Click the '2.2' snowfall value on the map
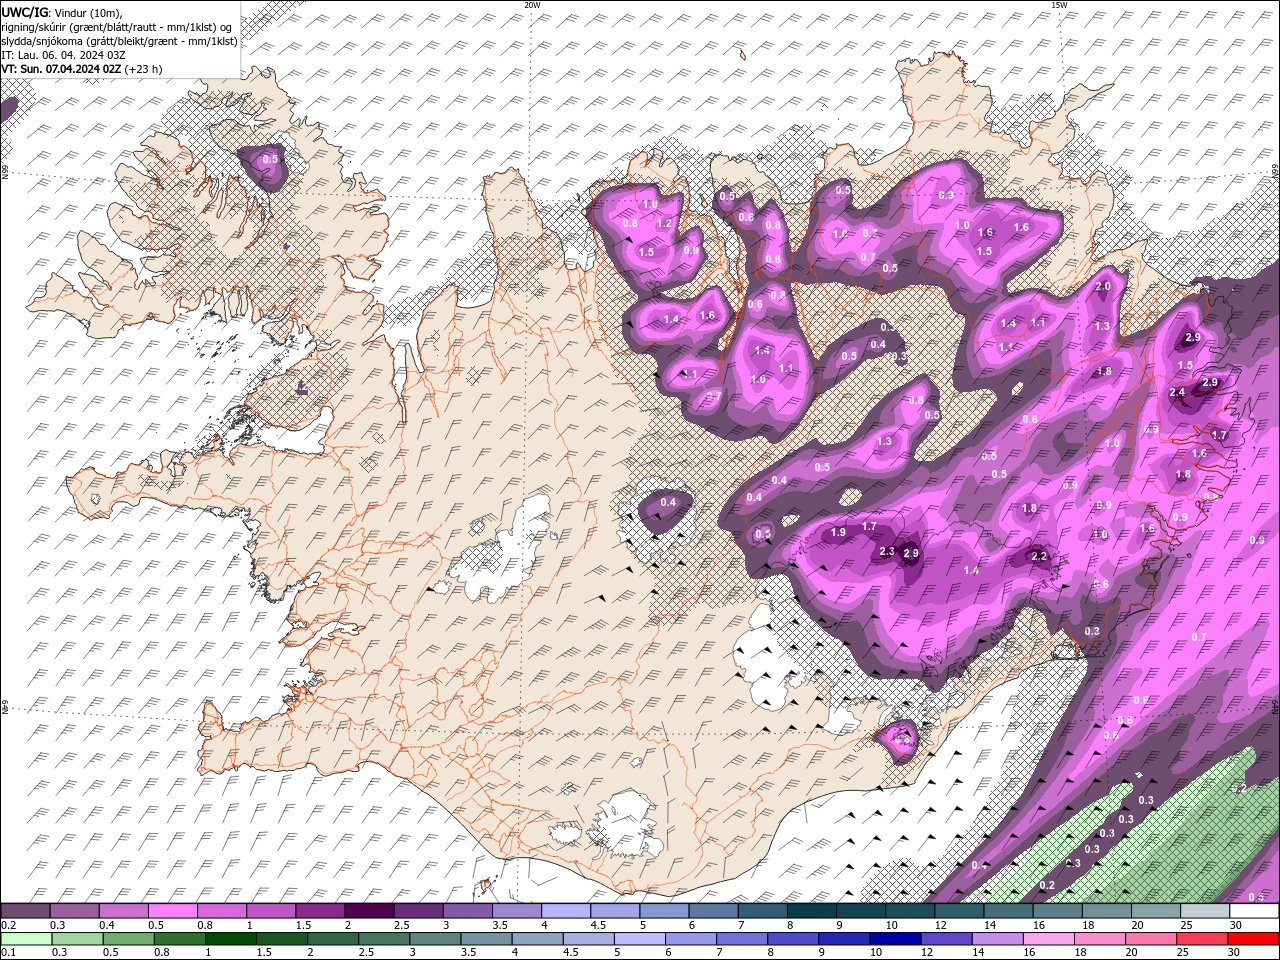Image resolution: width=1280 pixels, height=960 pixels. (1039, 557)
